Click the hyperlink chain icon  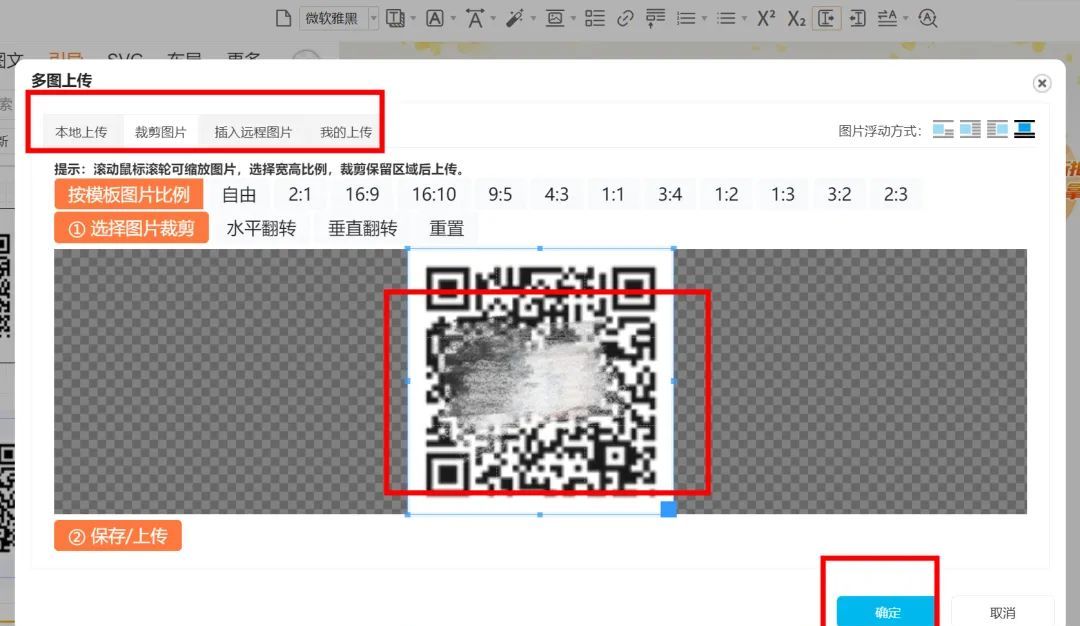pyautogui.click(x=625, y=18)
